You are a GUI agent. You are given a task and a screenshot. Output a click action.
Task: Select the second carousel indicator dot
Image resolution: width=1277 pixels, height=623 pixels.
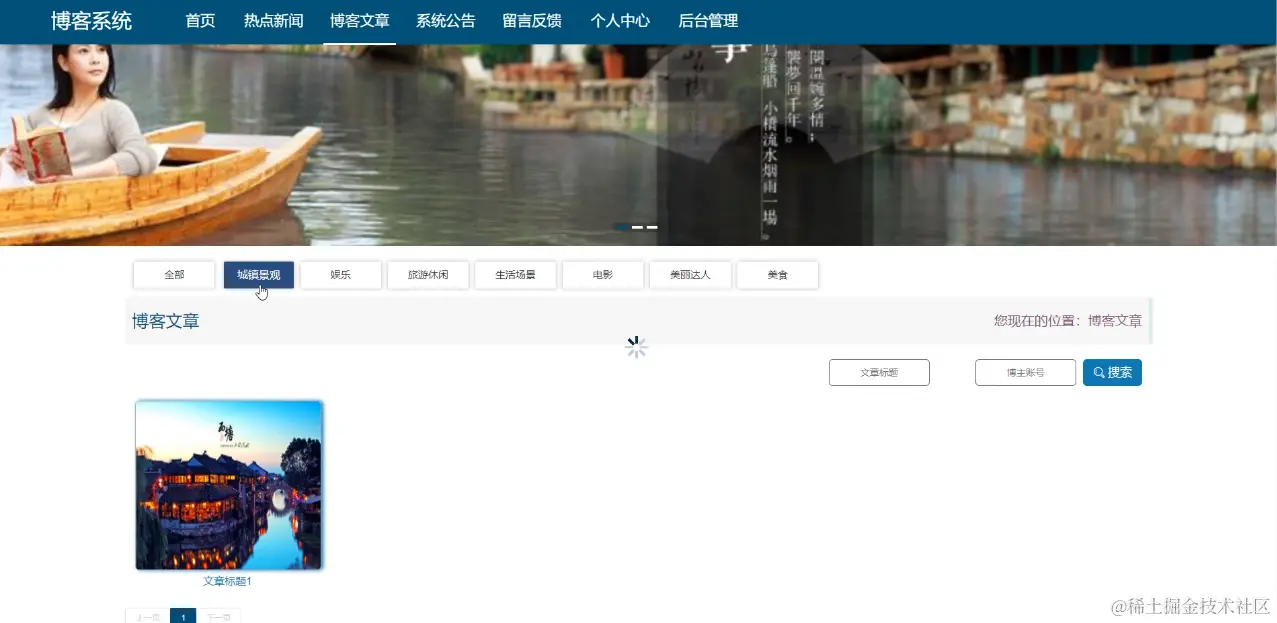[x=636, y=227]
